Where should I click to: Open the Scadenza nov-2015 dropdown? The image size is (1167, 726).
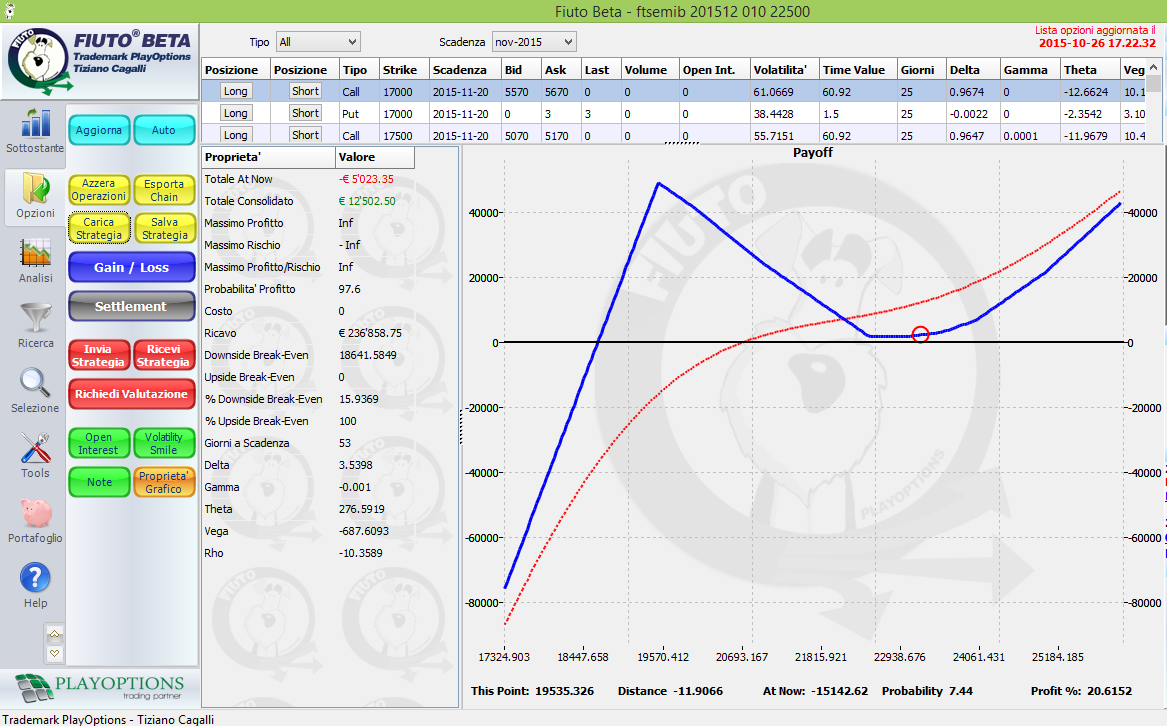coord(534,42)
